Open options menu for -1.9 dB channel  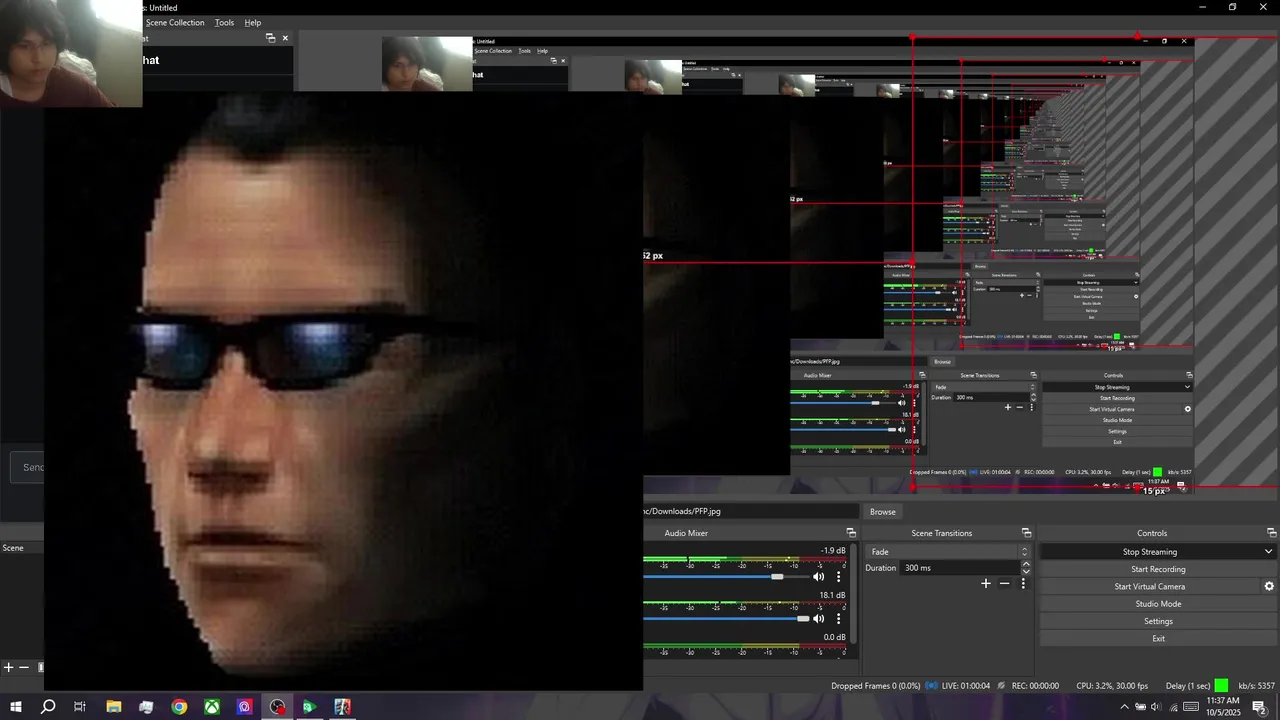point(839,577)
